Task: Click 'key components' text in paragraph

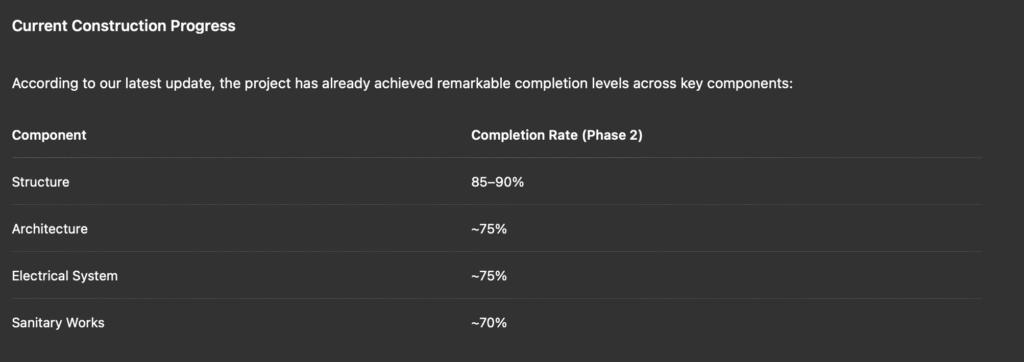Action: (732, 84)
